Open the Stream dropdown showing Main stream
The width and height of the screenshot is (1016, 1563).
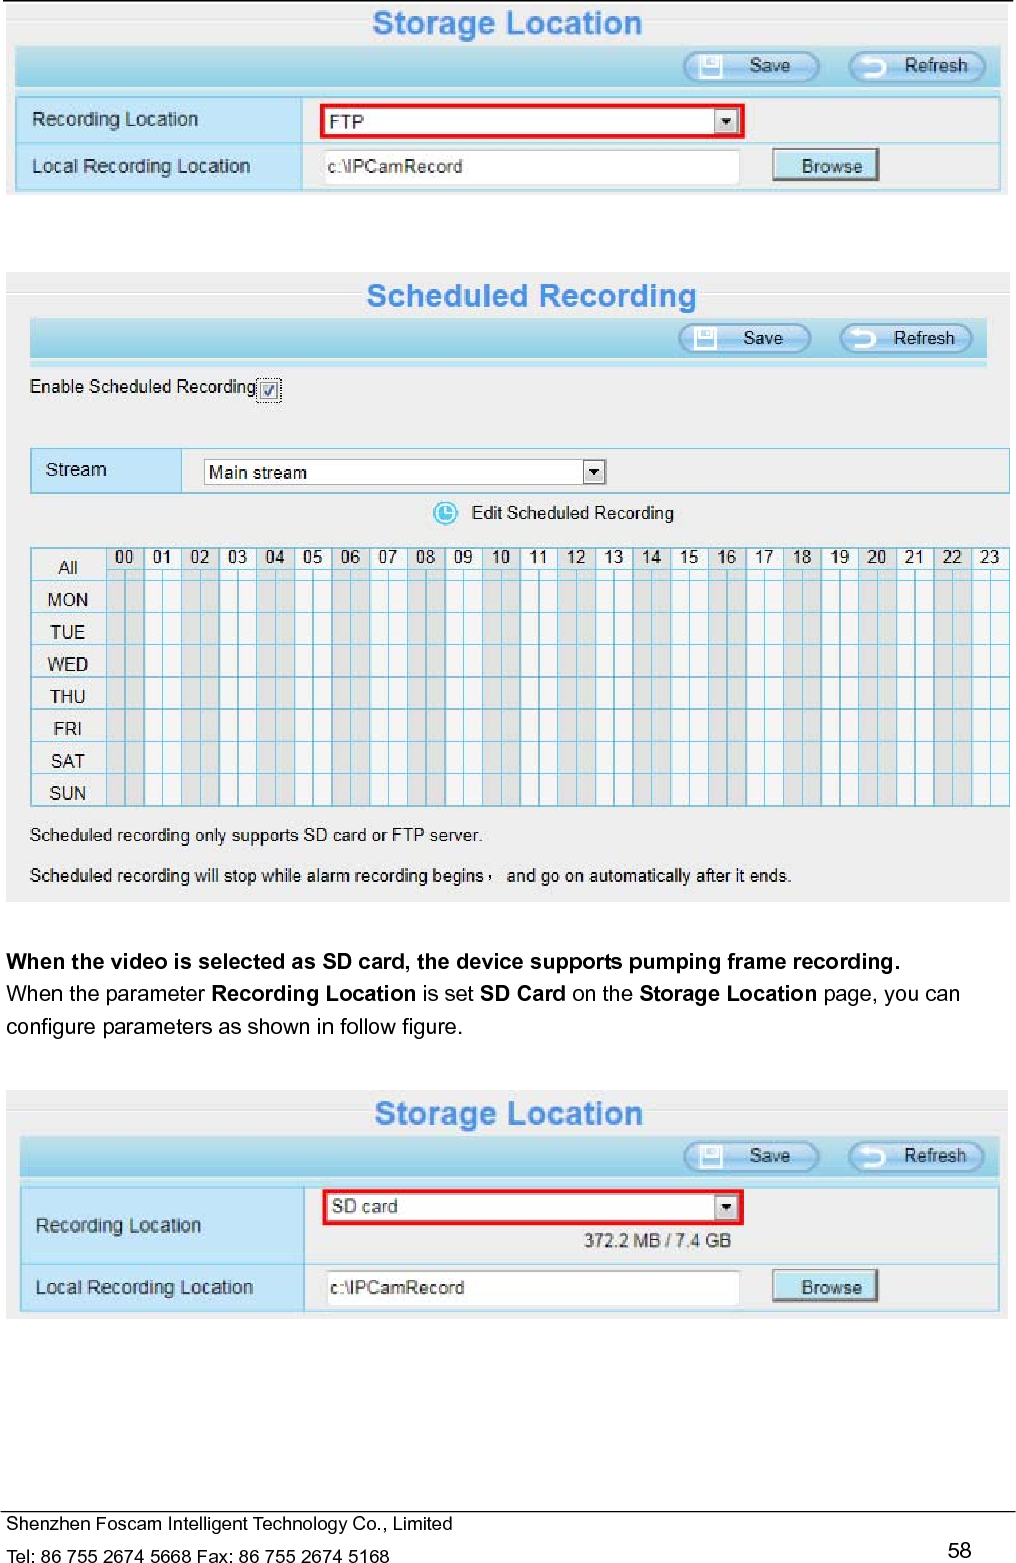coord(594,471)
